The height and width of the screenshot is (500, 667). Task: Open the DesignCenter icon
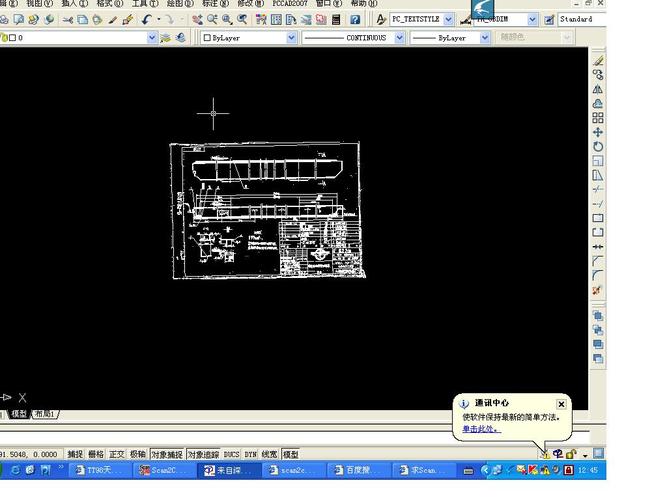click(x=276, y=20)
